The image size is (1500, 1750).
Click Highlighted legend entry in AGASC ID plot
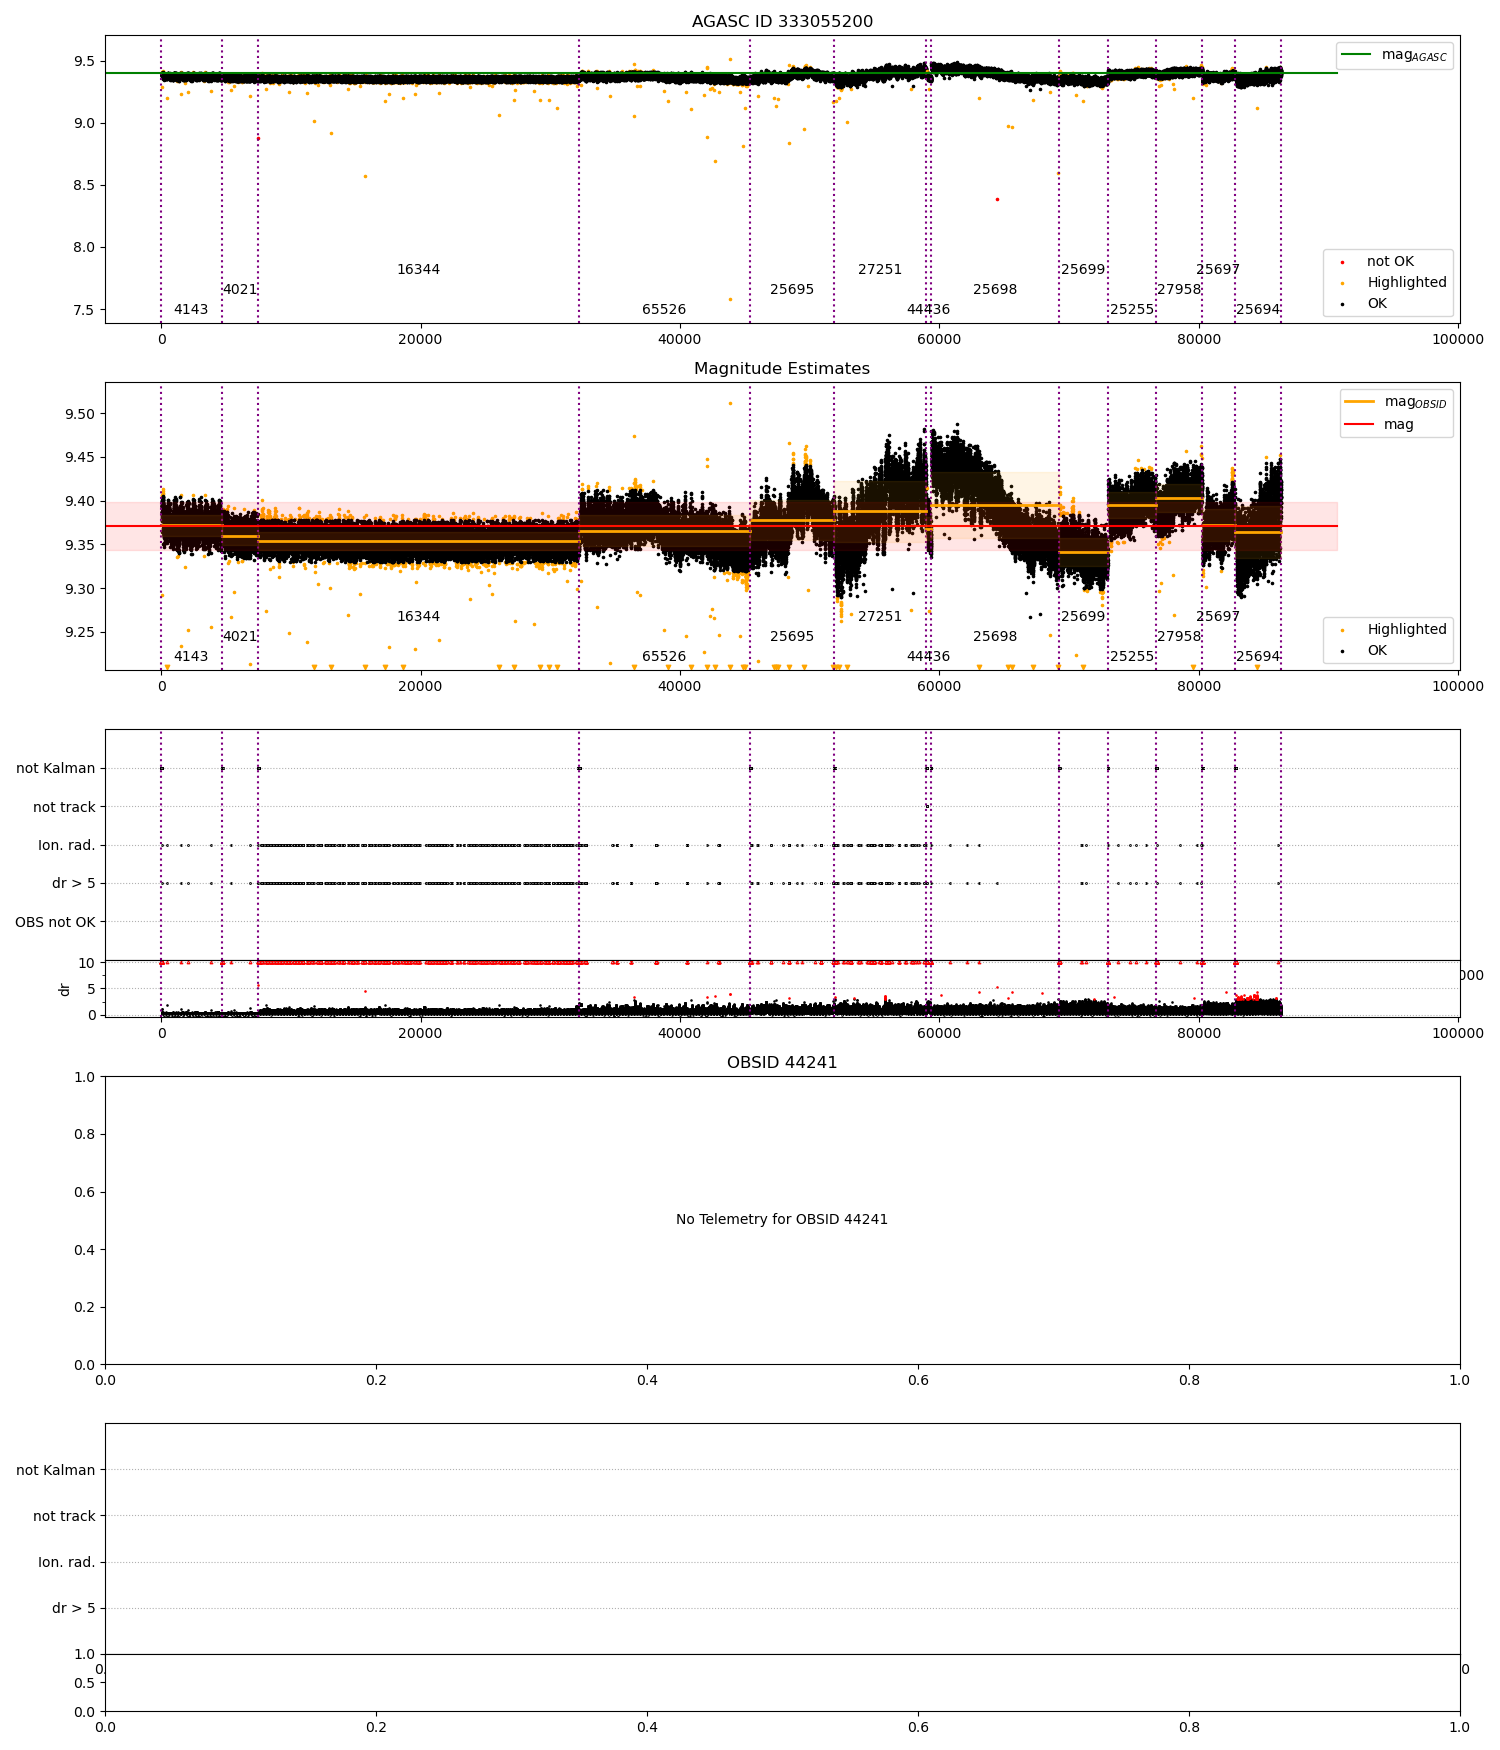[1394, 282]
